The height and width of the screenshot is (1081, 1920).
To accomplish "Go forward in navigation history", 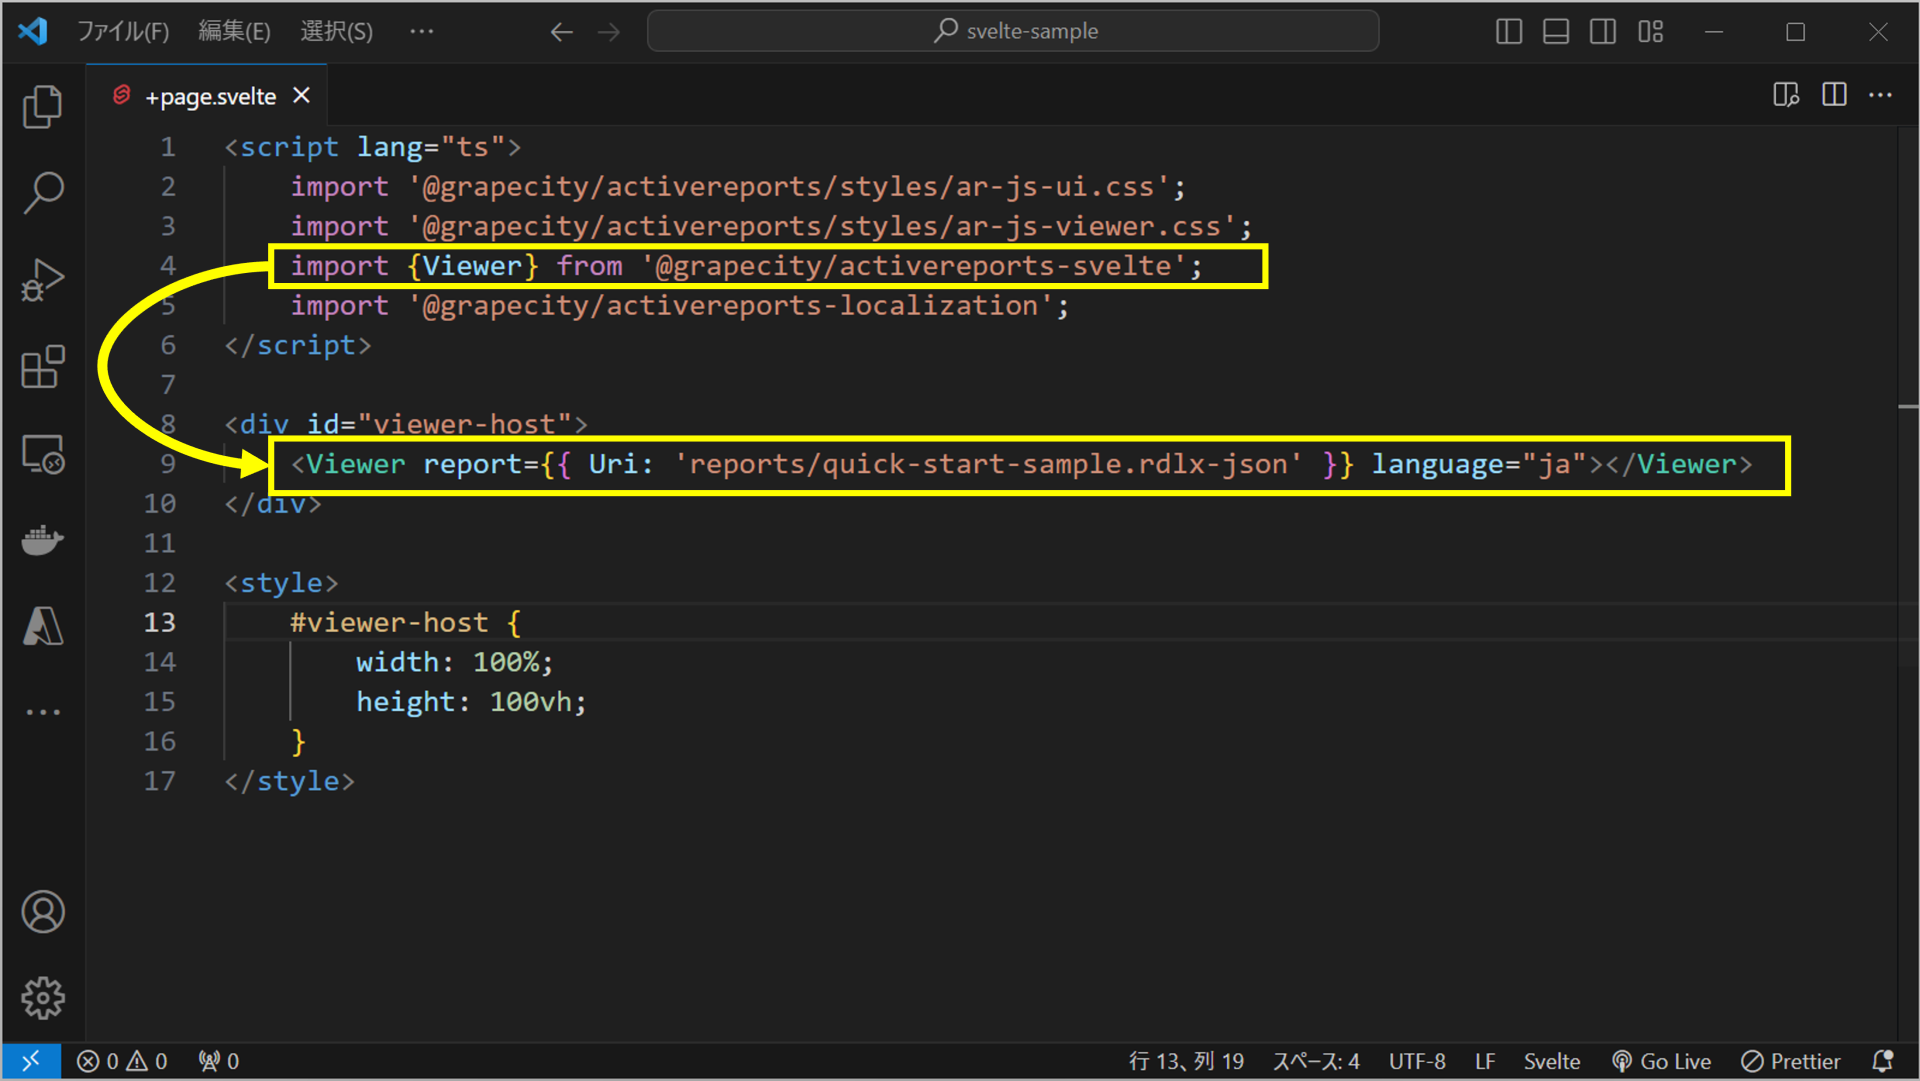I will 609,32.
